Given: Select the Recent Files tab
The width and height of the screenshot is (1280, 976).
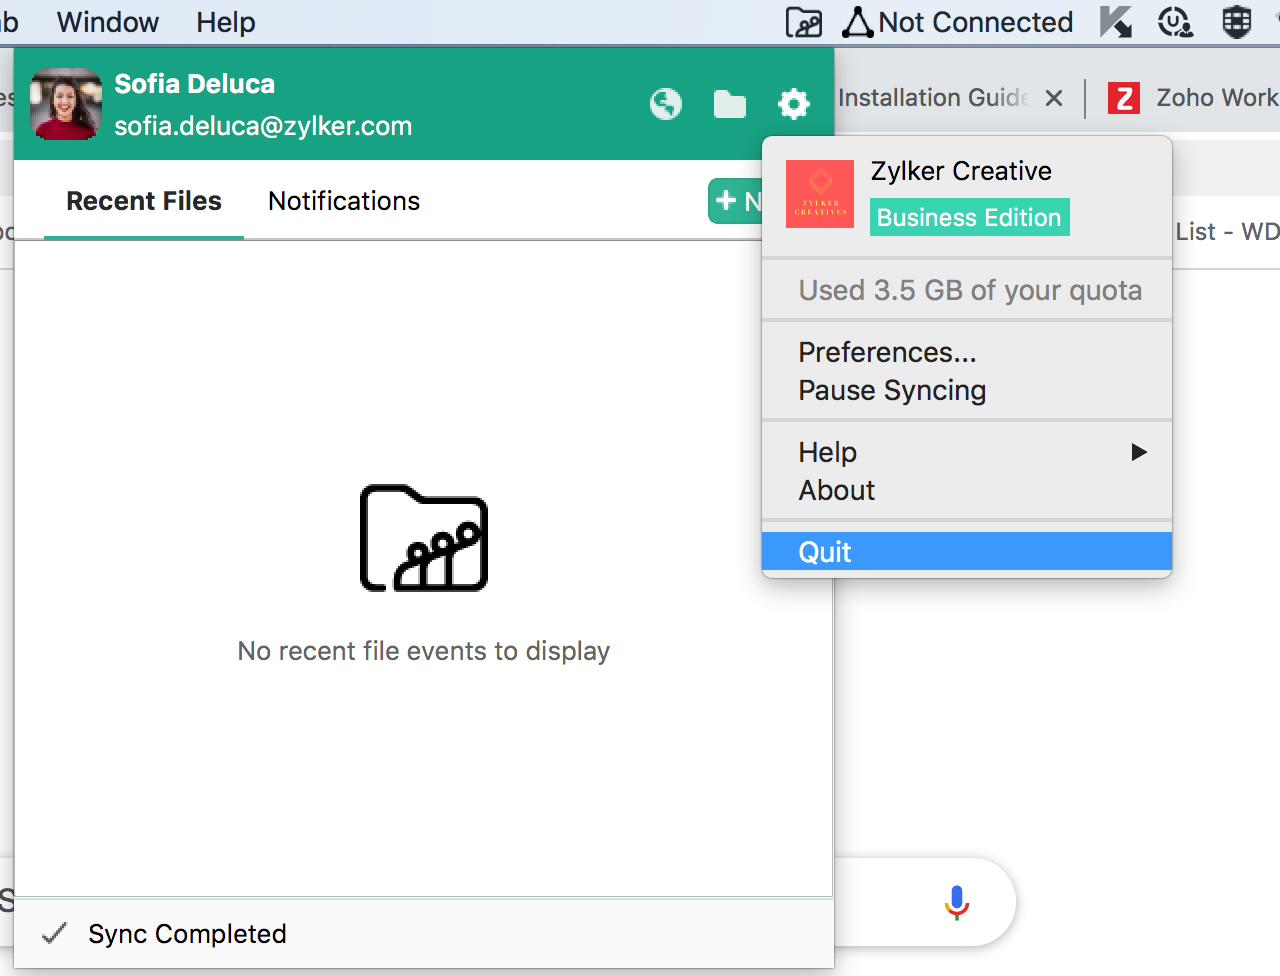Looking at the screenshot, I should tap(144, 201).
